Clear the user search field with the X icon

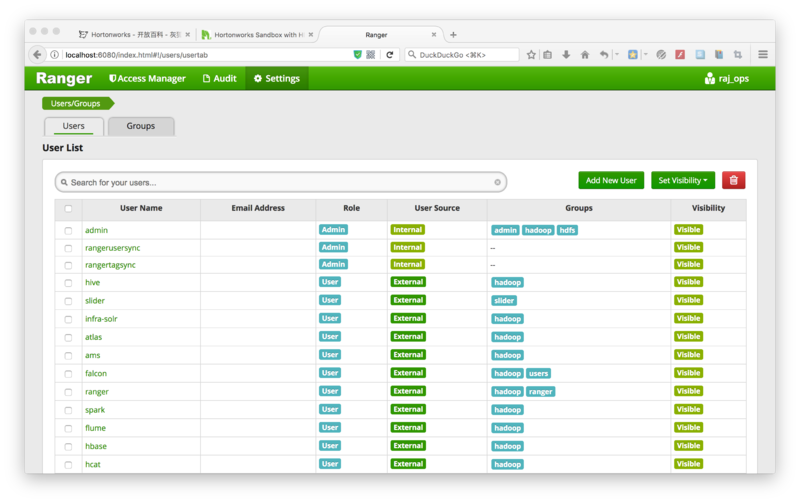pos(497,182)
